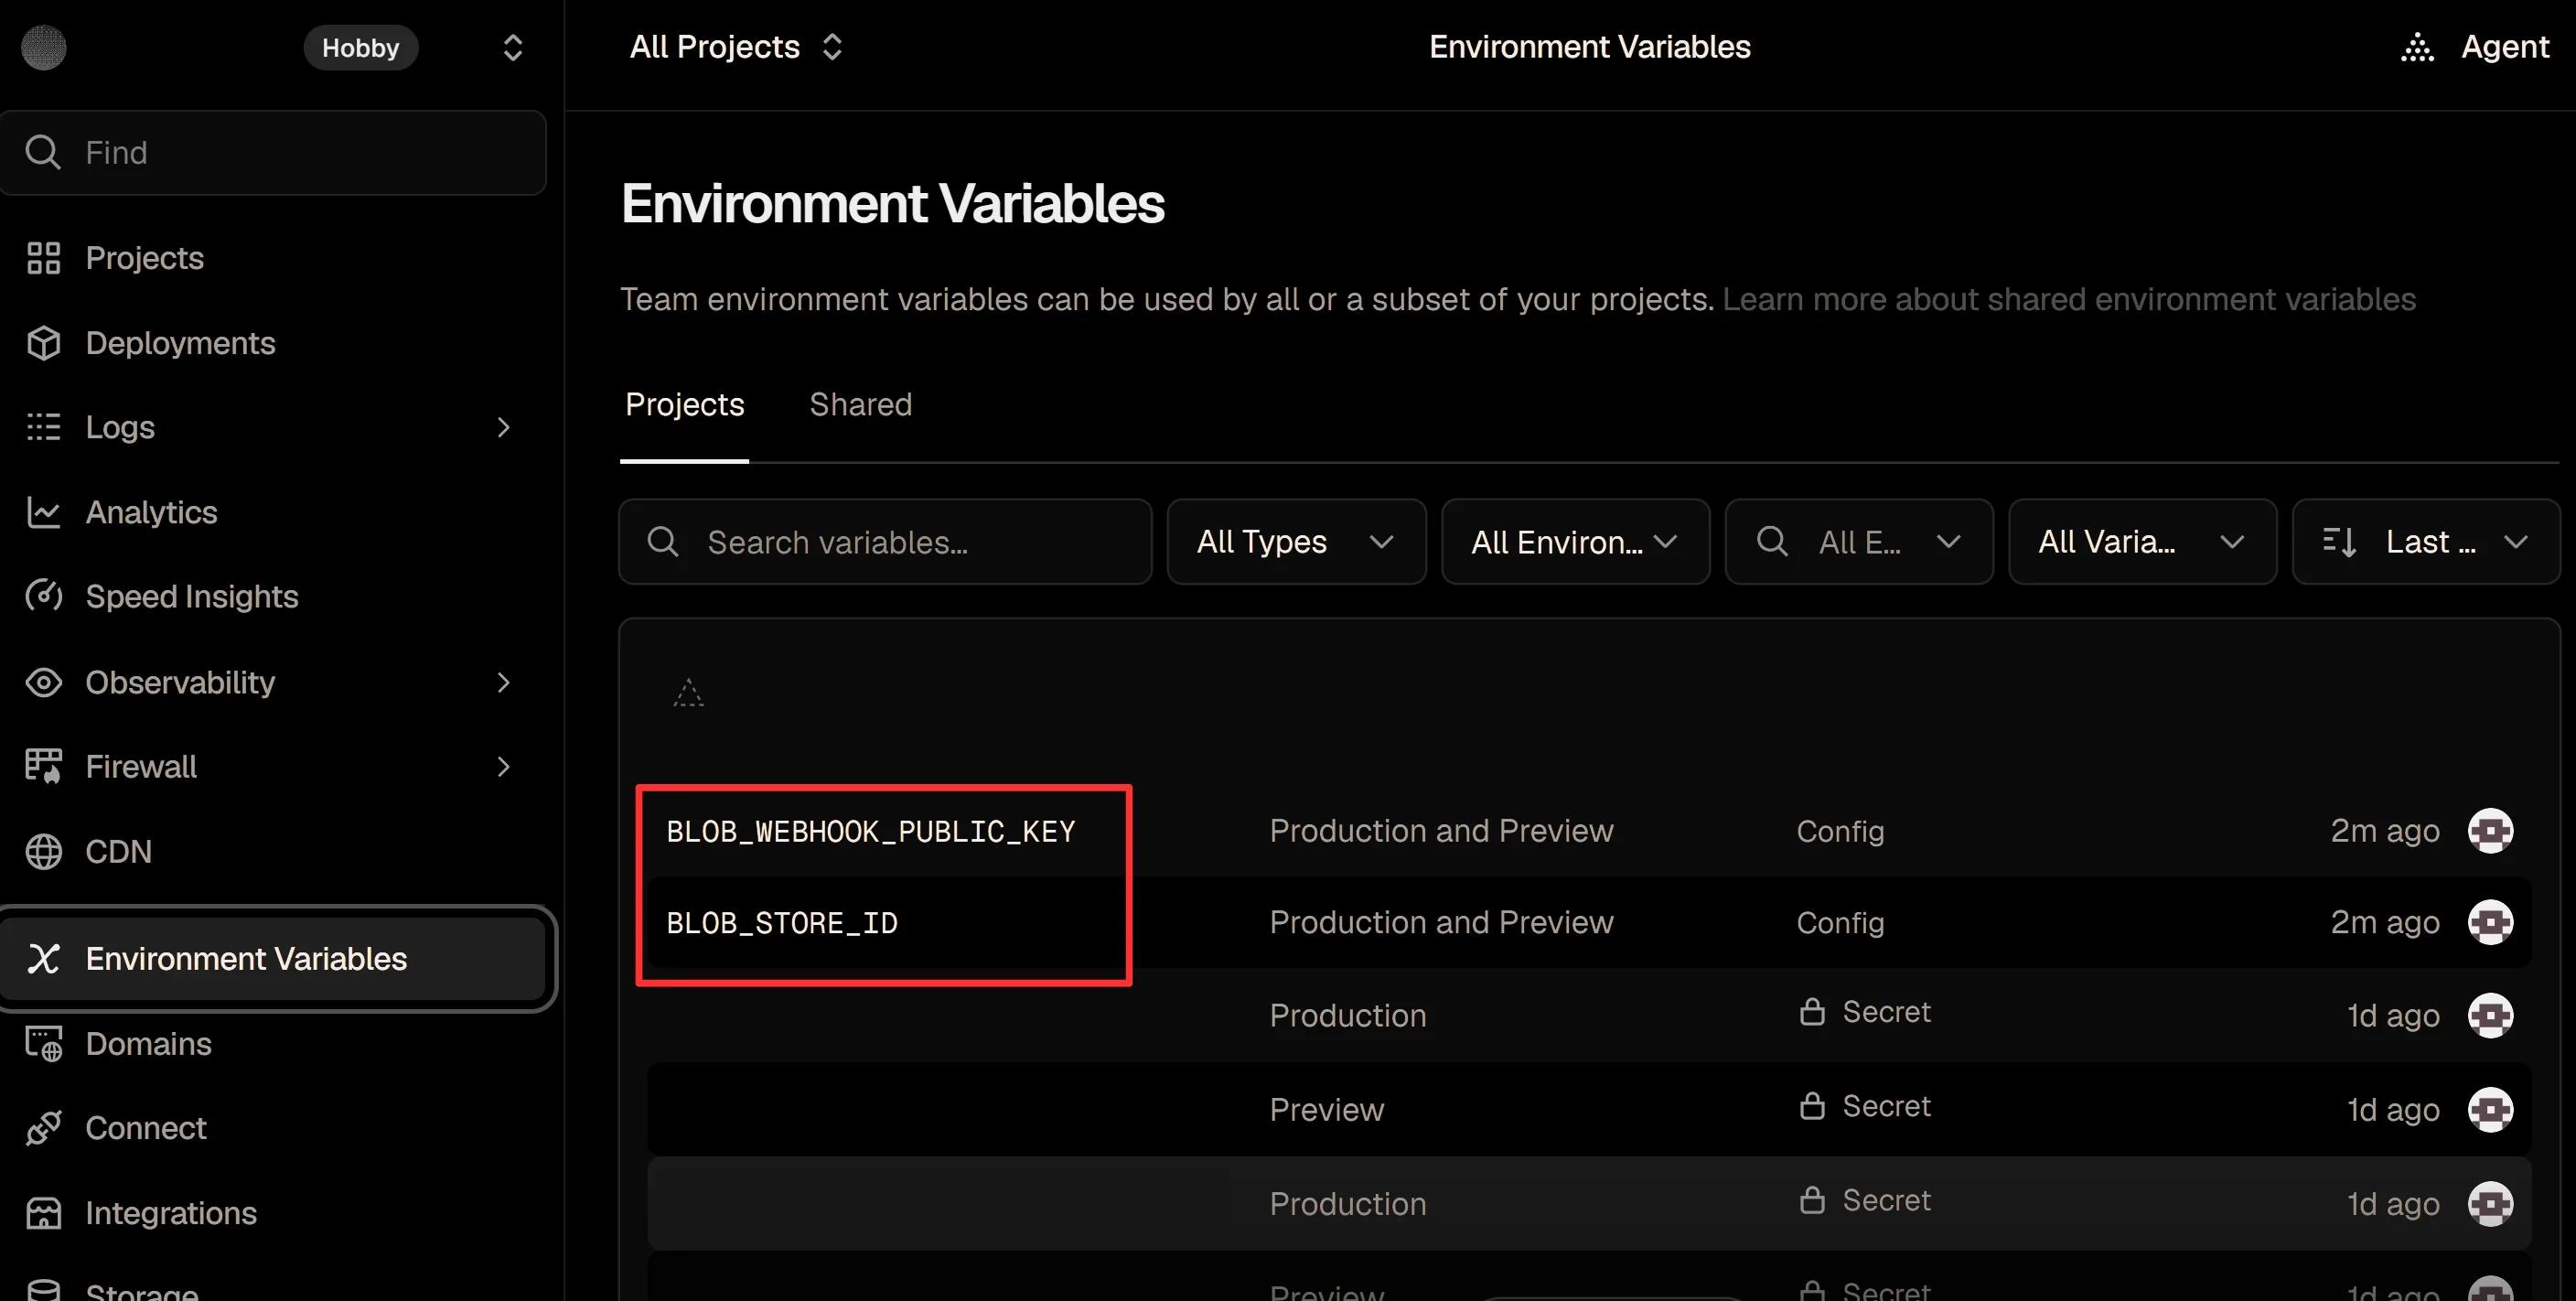Click the Observability eye icon
Viewport: 2576px width, 1301px height.
(x=43, y=682)
